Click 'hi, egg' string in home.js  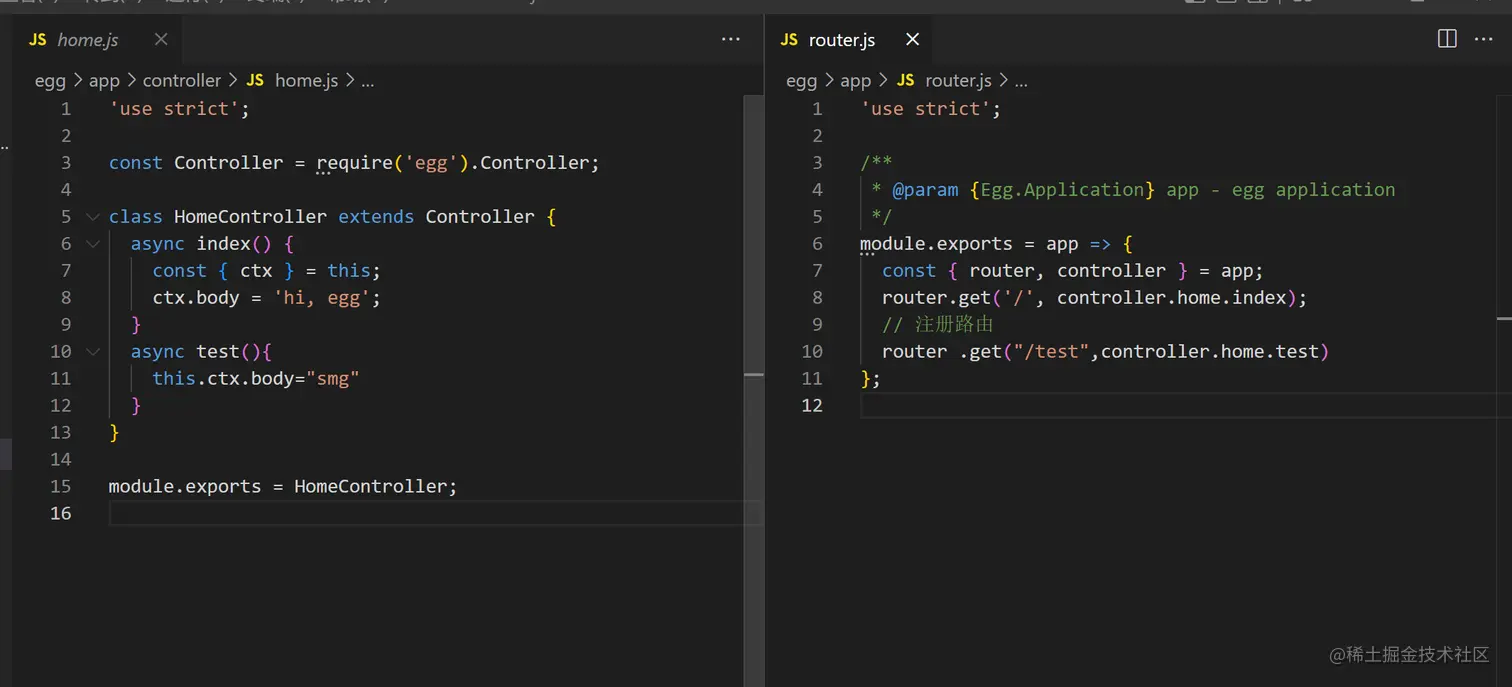click(322, 298)
